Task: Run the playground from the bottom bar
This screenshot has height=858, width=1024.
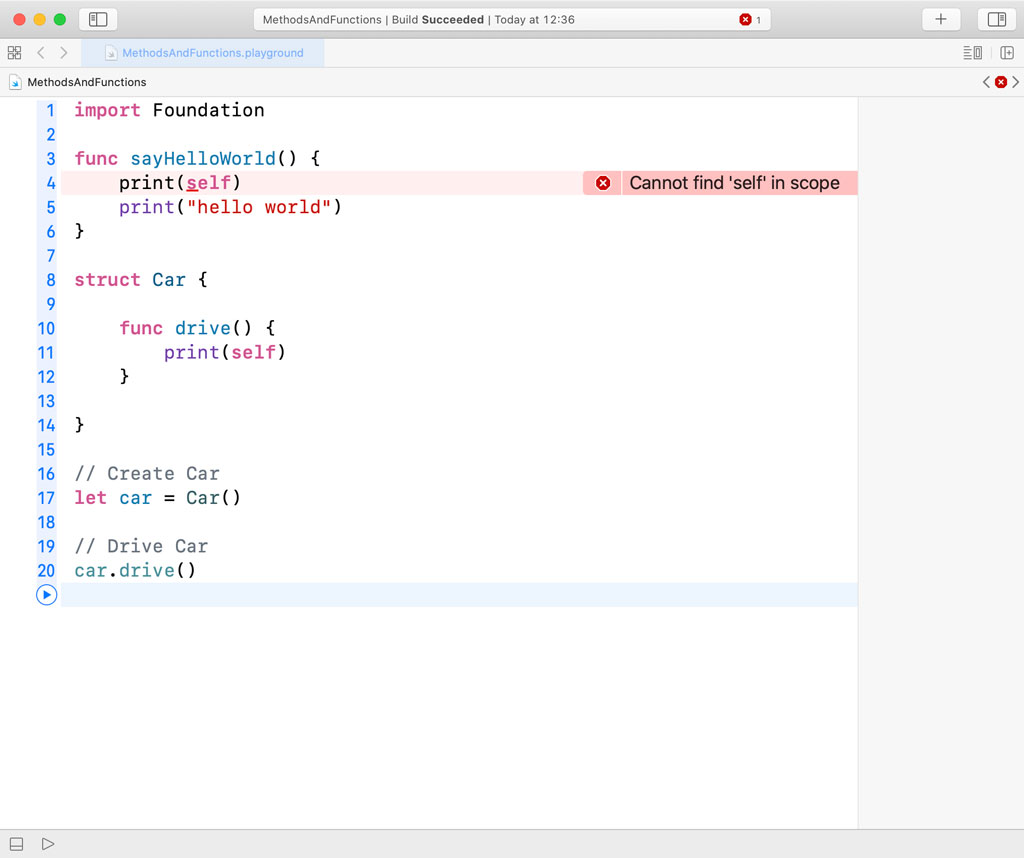Action: click(x=46, y=843)
